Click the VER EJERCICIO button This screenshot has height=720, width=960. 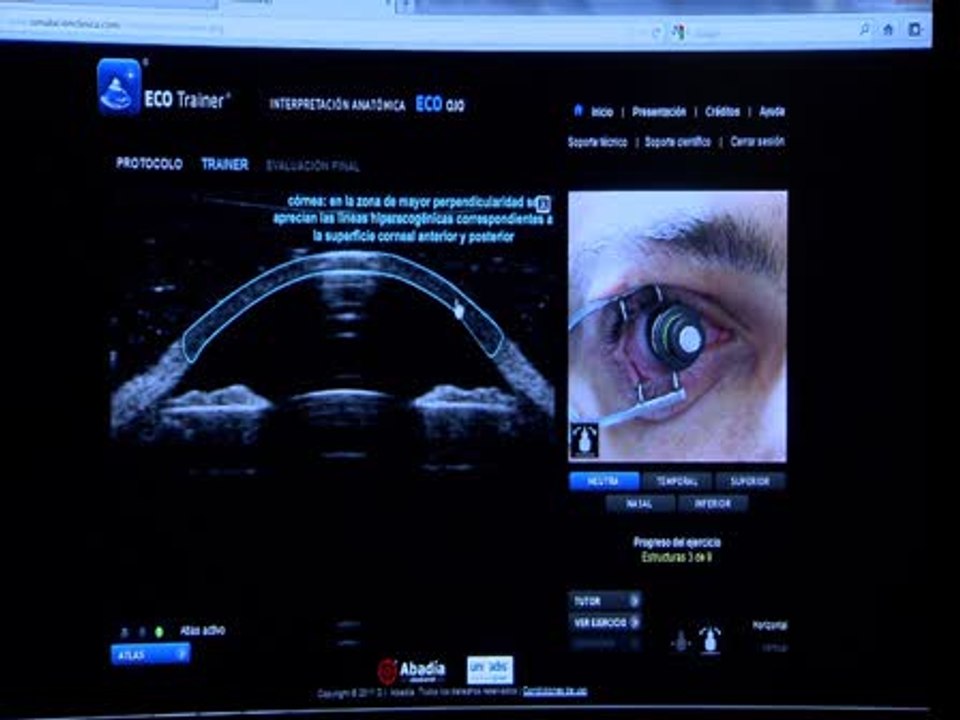tap(605, 623)
